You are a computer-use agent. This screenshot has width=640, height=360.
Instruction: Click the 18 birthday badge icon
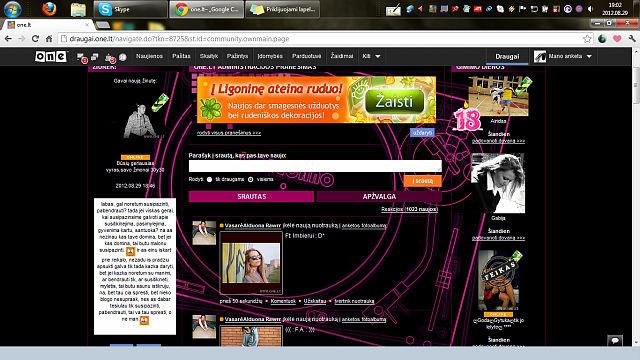467,119
